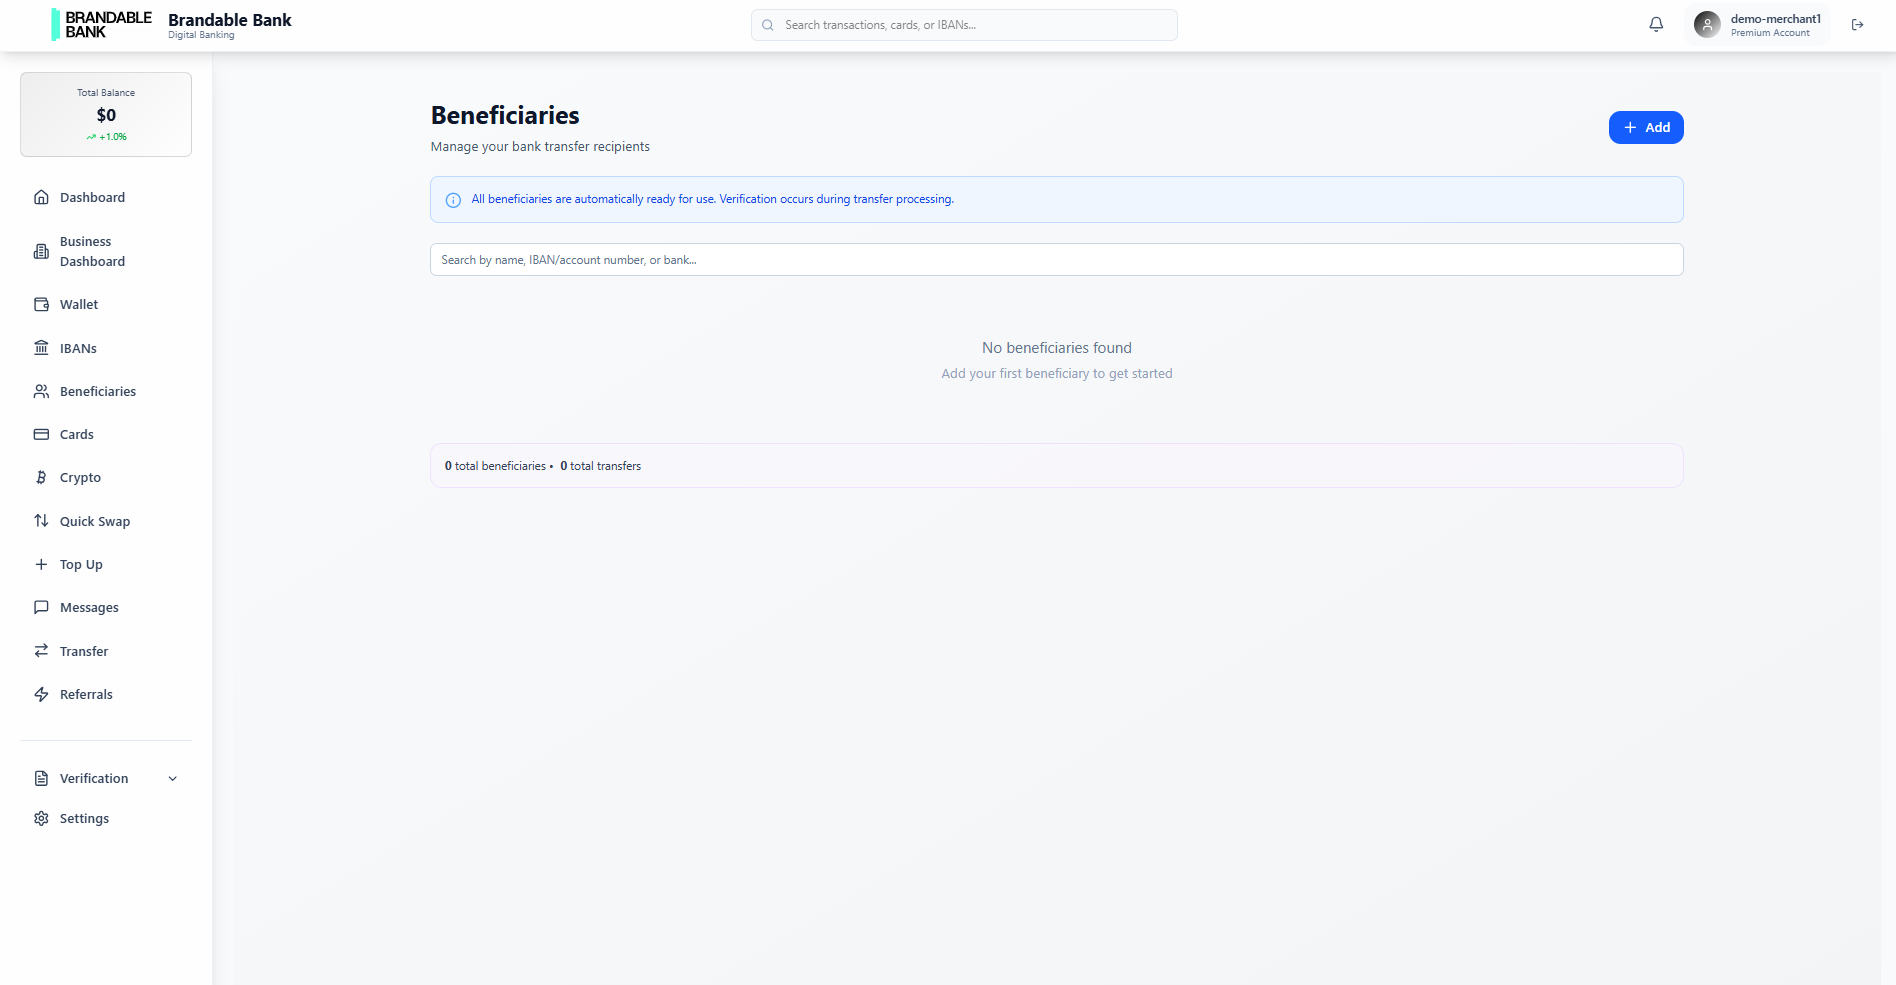Open Crypto via the Bitcoin icon
Image resolution: width=1896 pixels, height=985 pixels.
pyautogui.click(x=41, y=477)
